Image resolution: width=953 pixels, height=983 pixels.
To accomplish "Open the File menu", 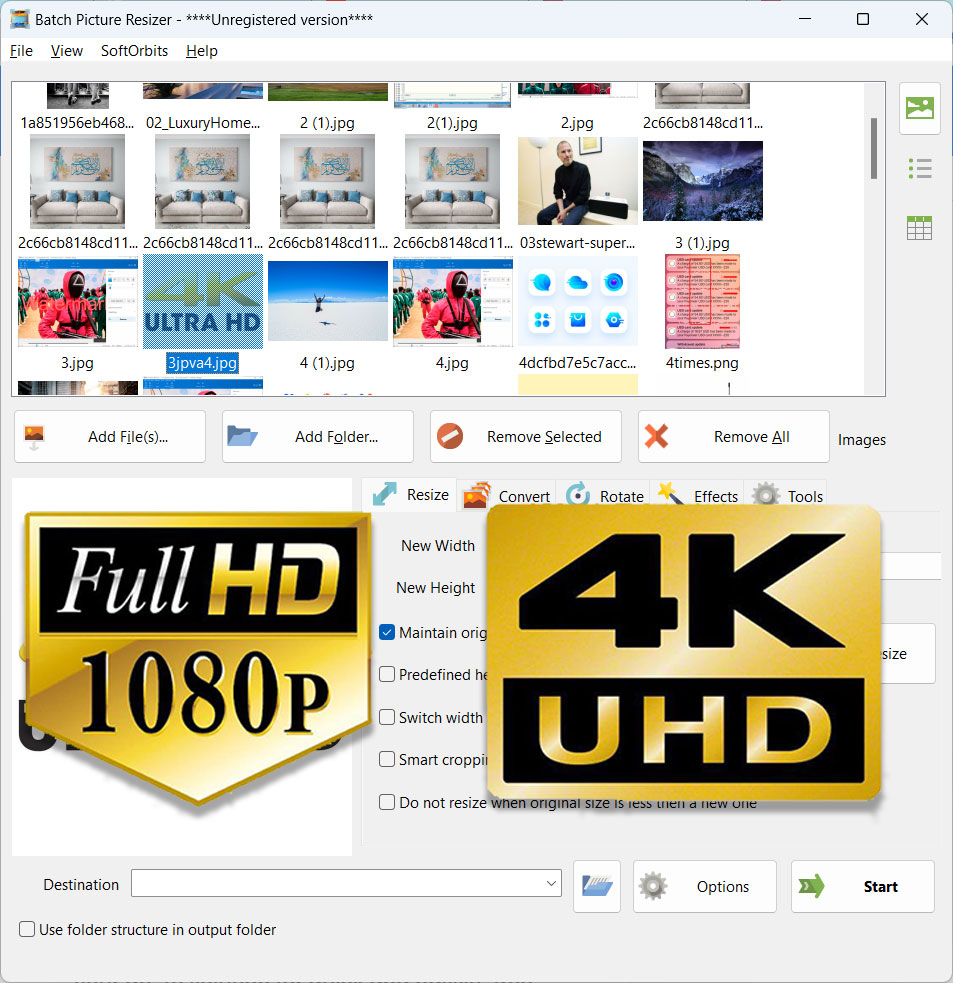I will click(x=21, y=51).
